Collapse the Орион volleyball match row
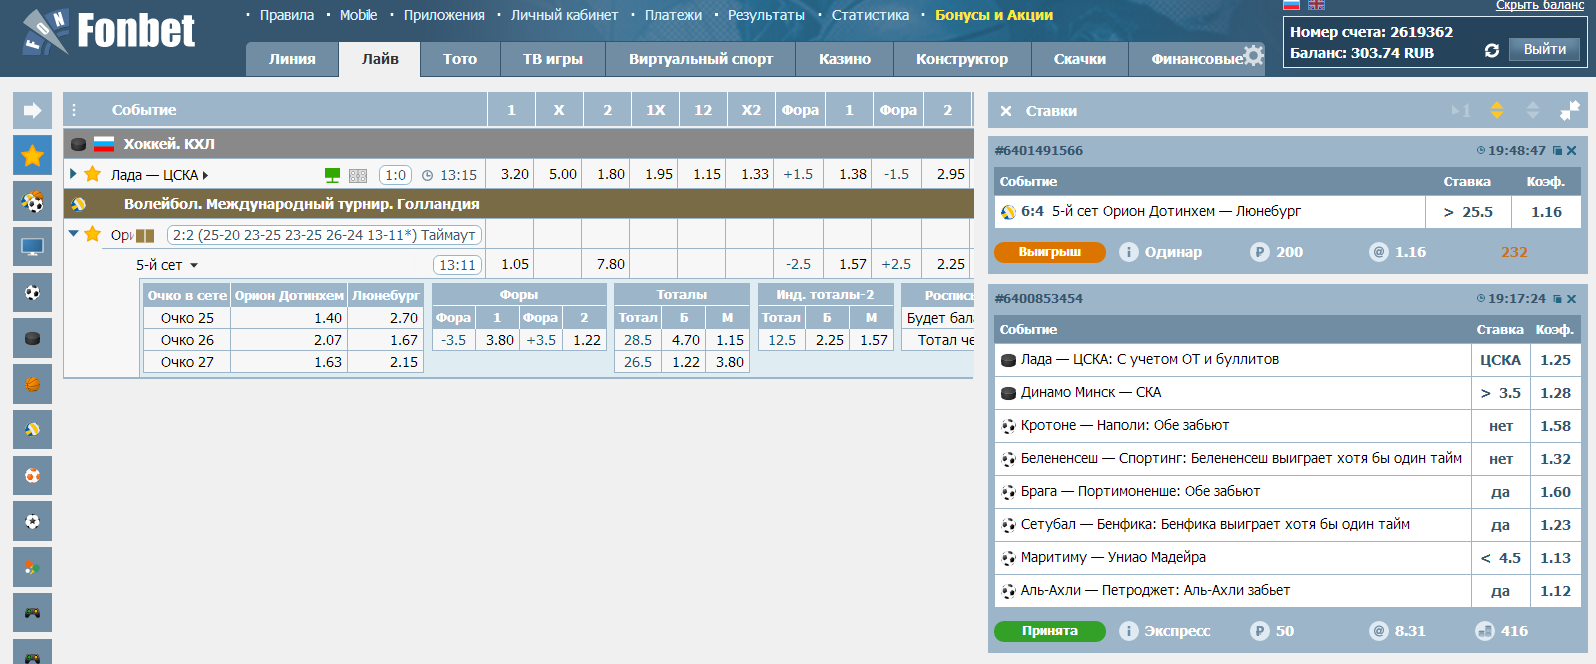The image size is (1596, 664). 73,234
